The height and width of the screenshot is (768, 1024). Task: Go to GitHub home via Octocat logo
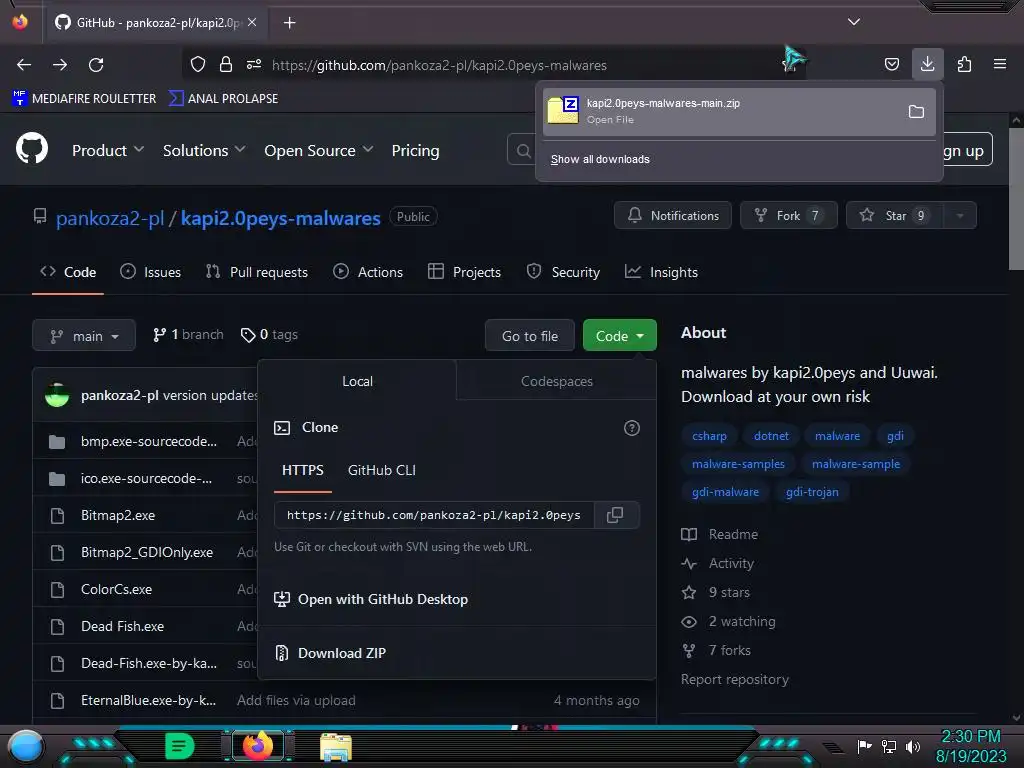click(32, 149)
